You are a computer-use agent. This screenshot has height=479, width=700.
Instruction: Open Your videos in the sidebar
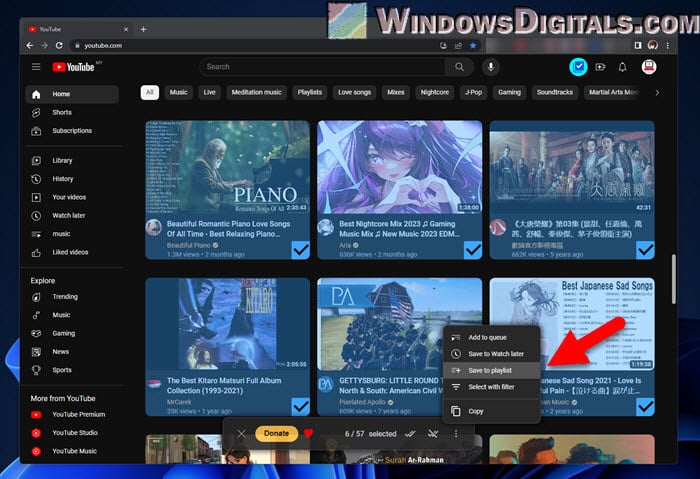coord(72,197)
